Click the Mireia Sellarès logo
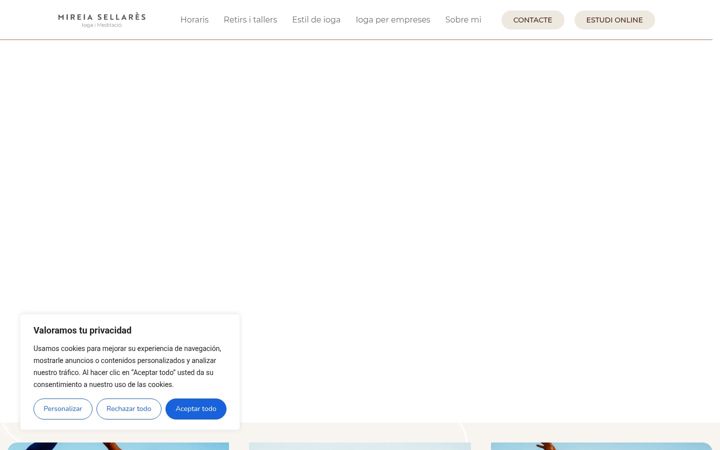Image resolution: width=720 pixels, height=450 pixels. [x=102, y=20]
